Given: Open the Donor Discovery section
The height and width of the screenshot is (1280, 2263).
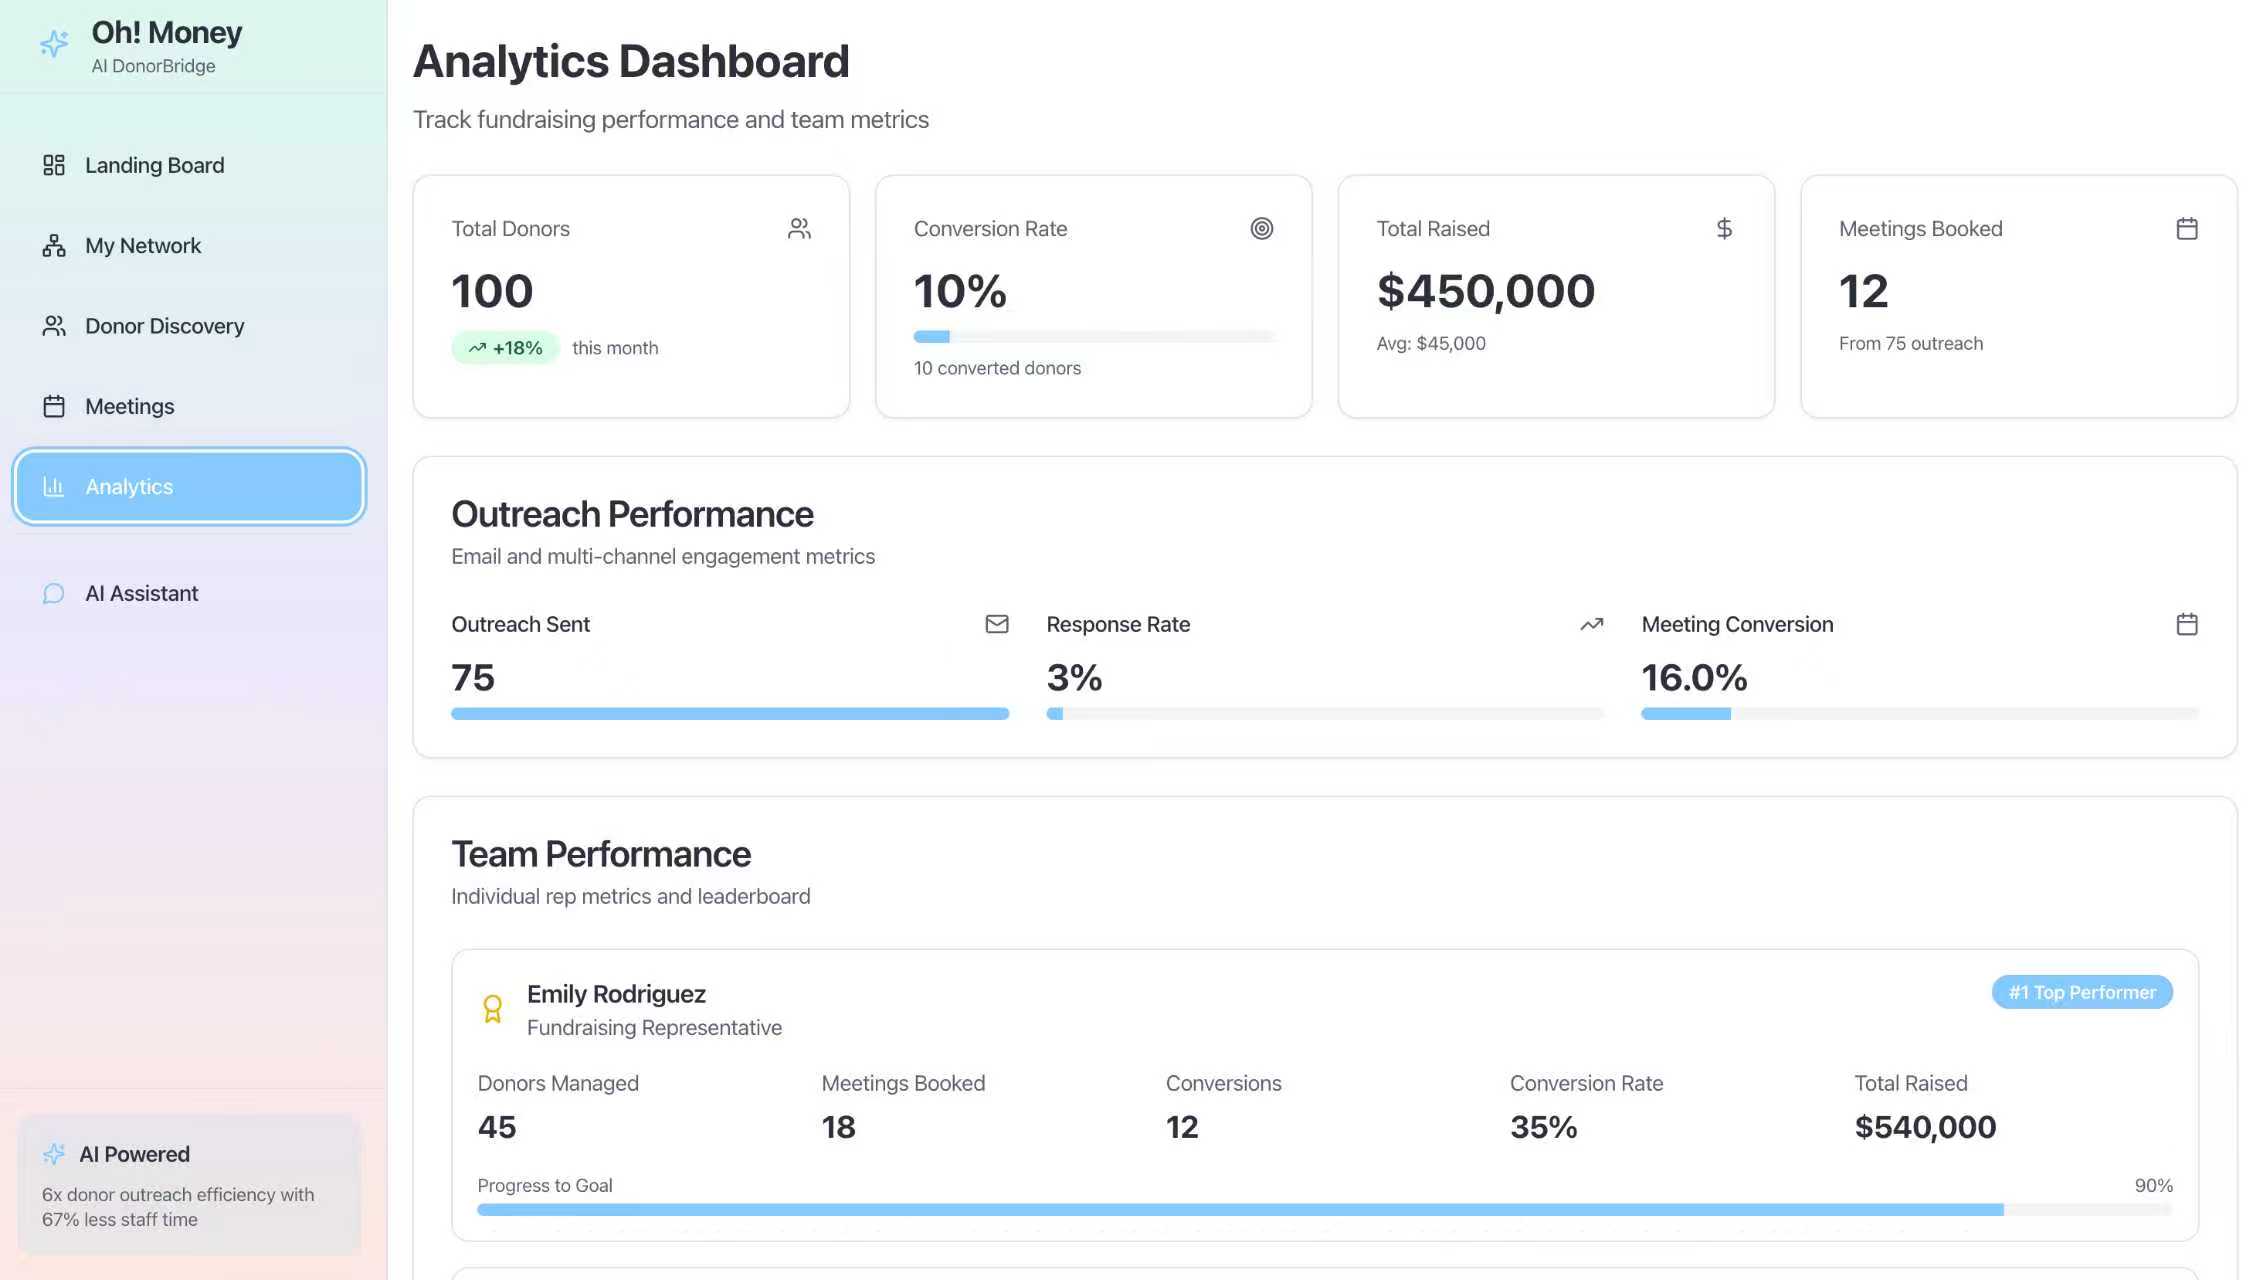Looking at the screenshot, I should click(x=164, y=326).
